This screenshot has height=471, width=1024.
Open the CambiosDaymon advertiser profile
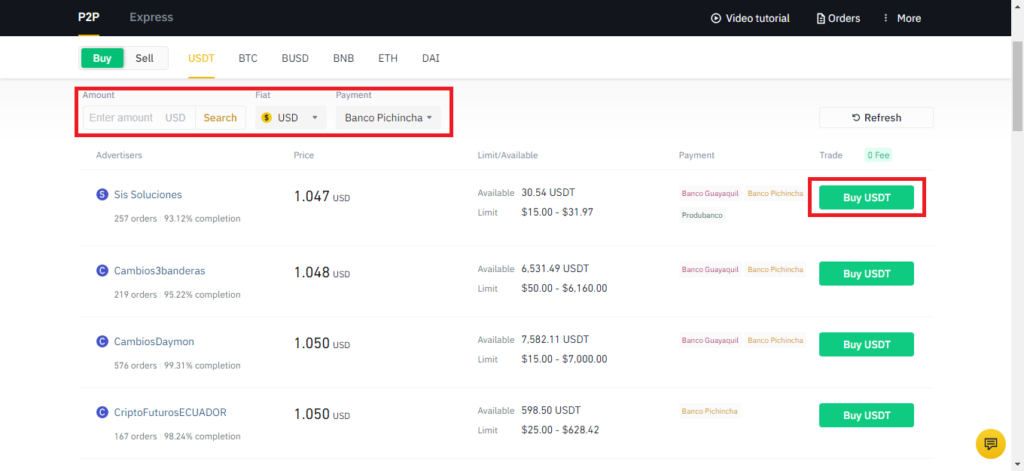pyautogui.click(x=154, y=341)
